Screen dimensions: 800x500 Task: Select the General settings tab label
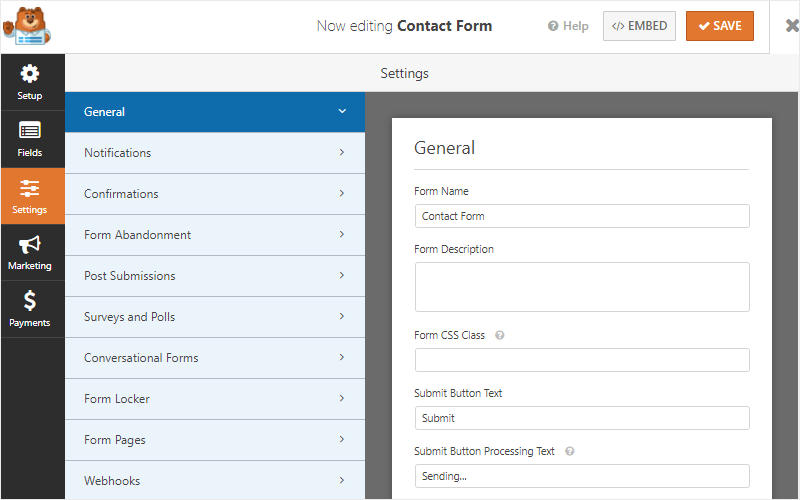(x=104, y=112)
